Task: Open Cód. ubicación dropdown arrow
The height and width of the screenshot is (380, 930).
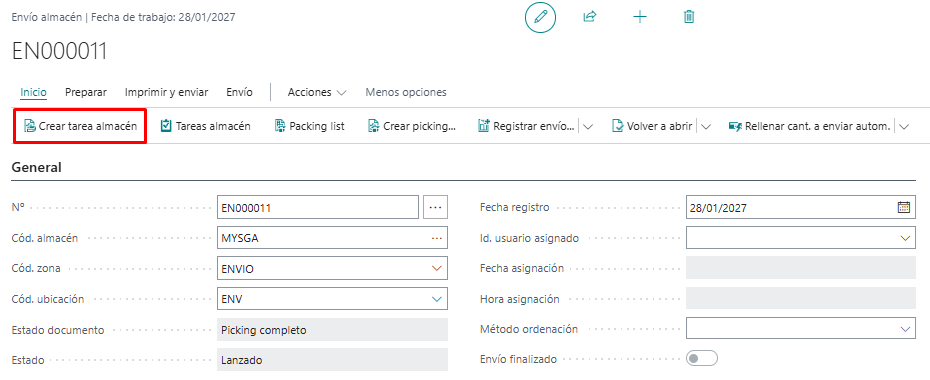Action: [x=437, y=299]
